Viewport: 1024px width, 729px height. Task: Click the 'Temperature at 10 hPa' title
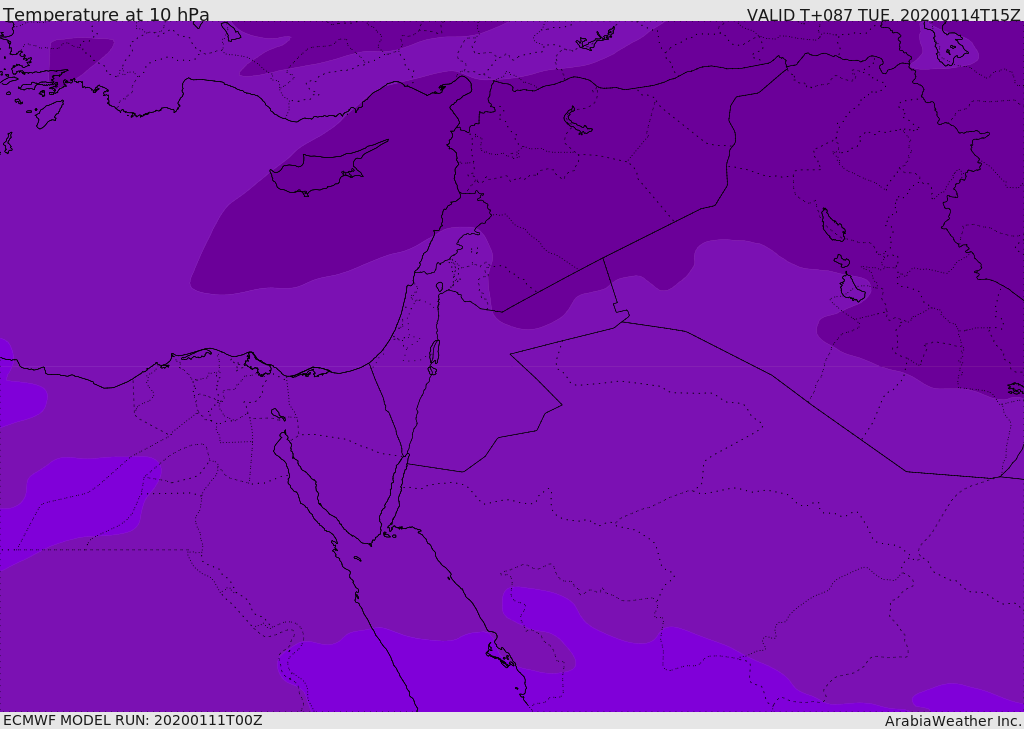tap(106, 14)
